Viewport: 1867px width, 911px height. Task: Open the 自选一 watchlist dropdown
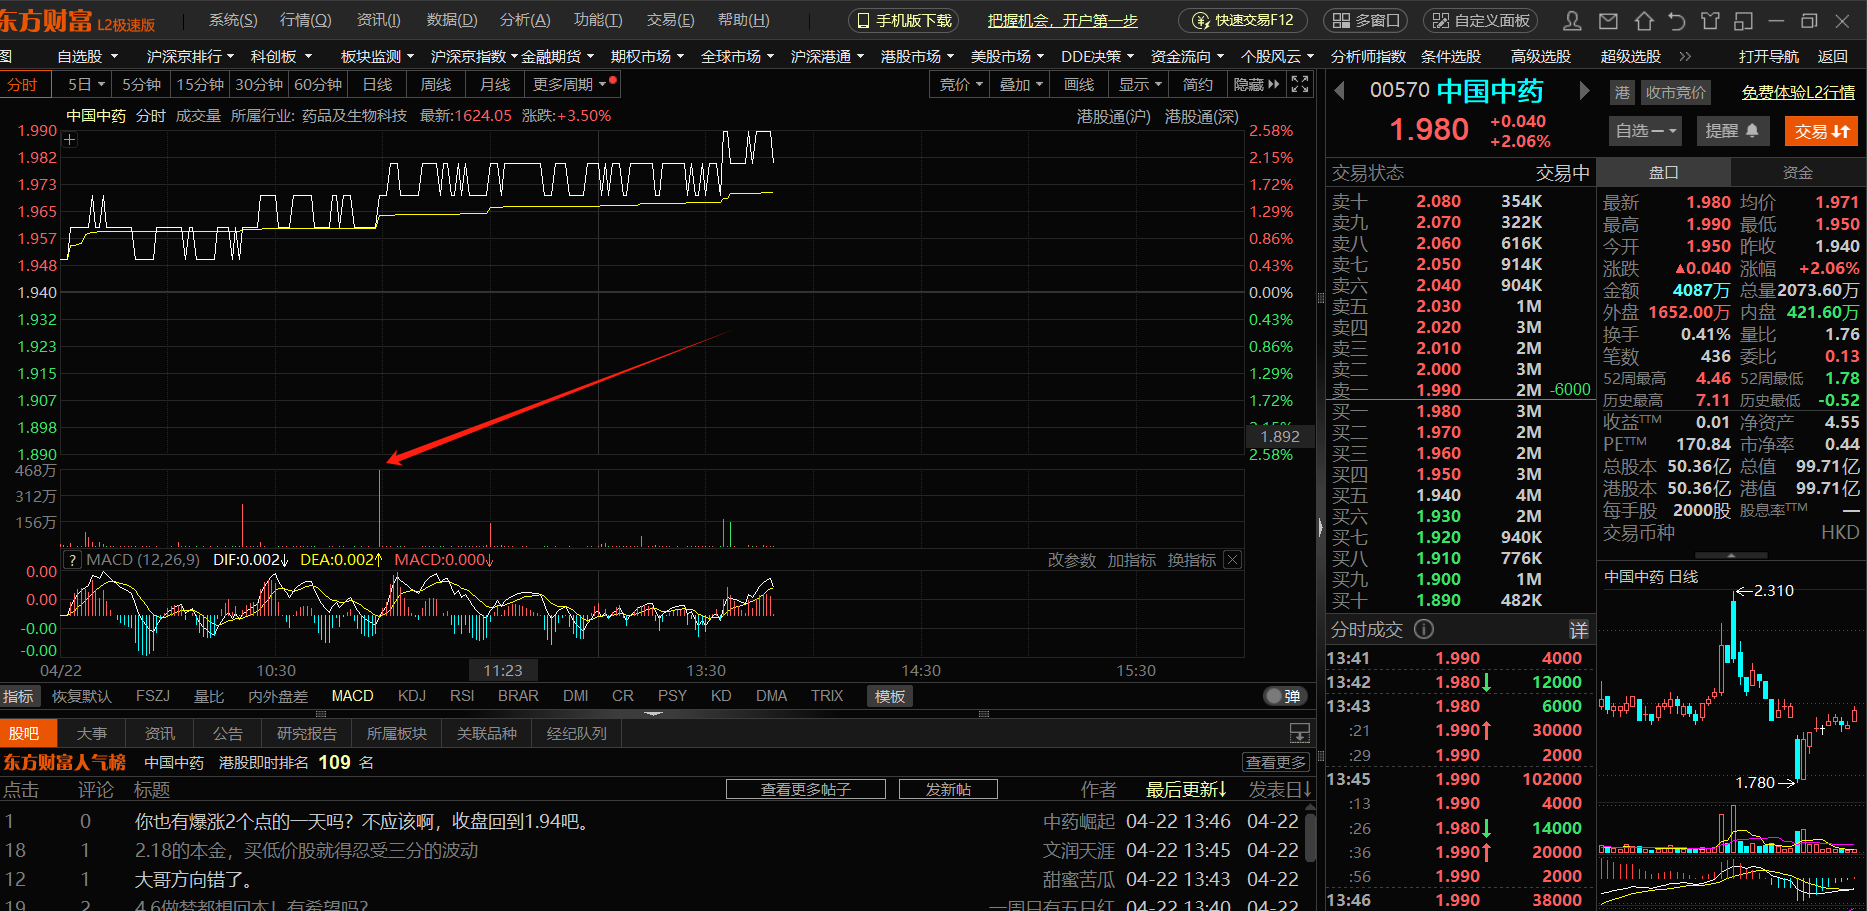pos(1645,131)
